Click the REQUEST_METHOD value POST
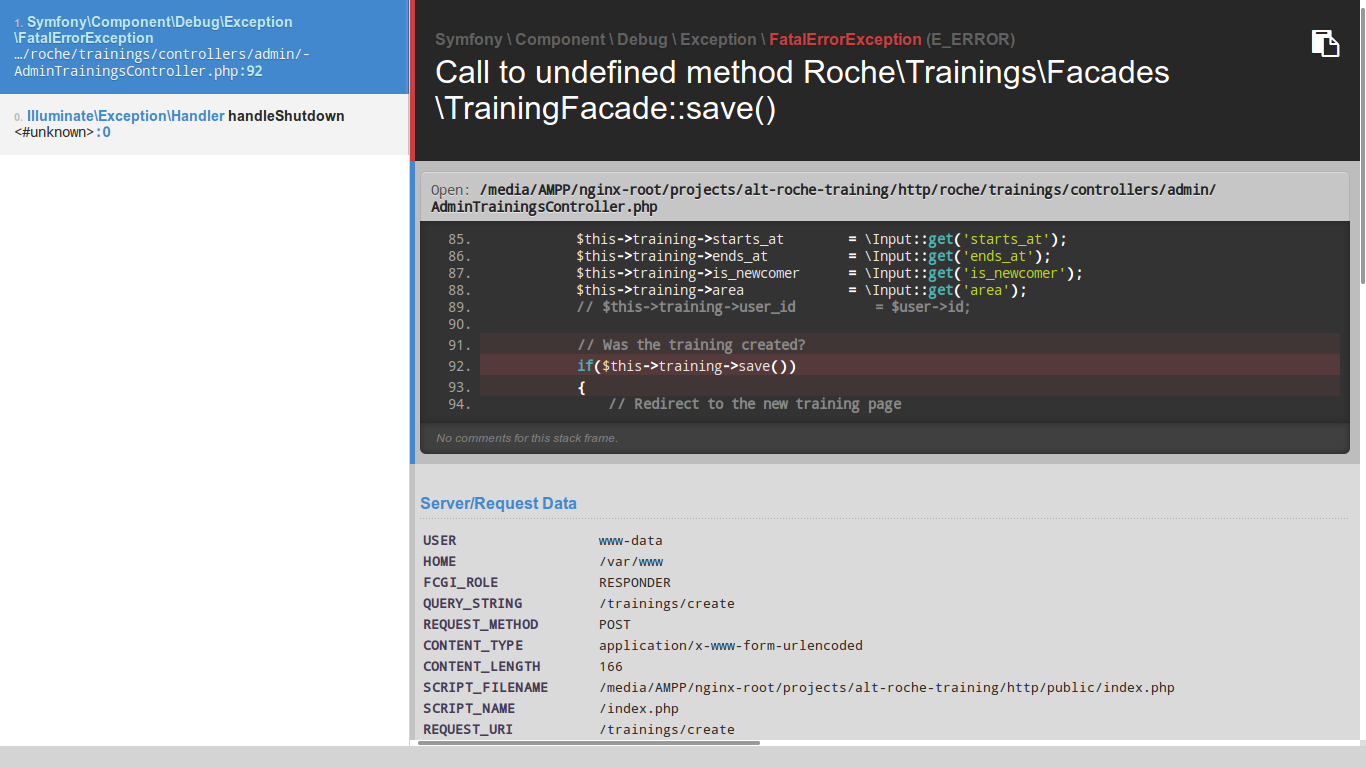 614,624
